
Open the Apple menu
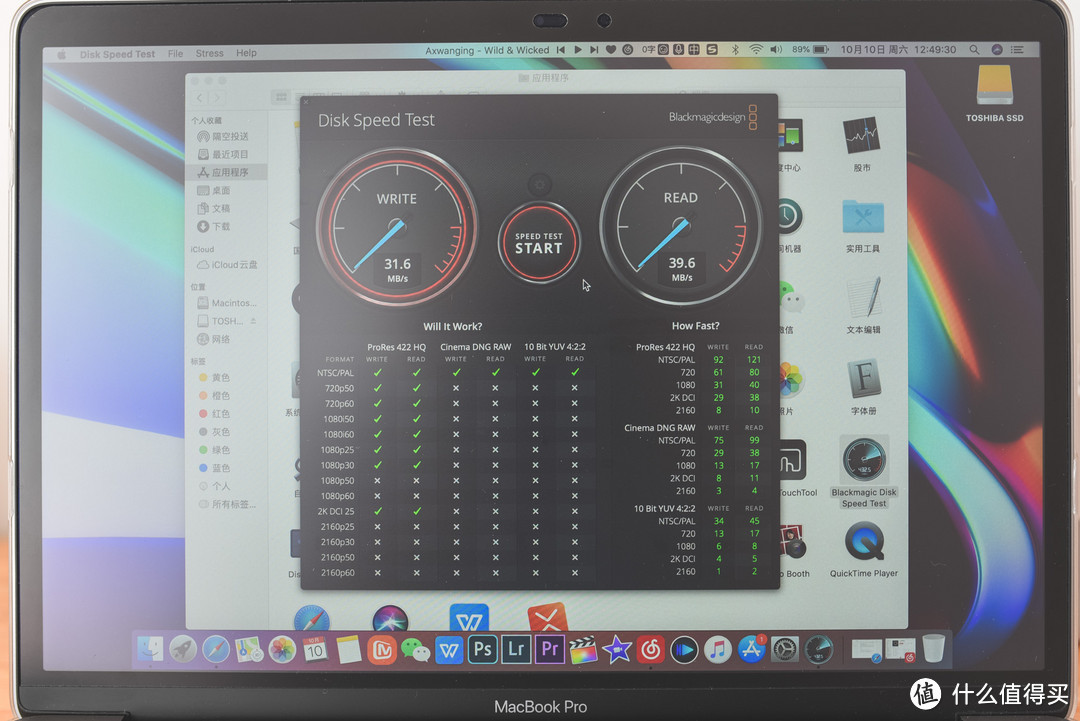pyautogui.click(x=61, y=54)
